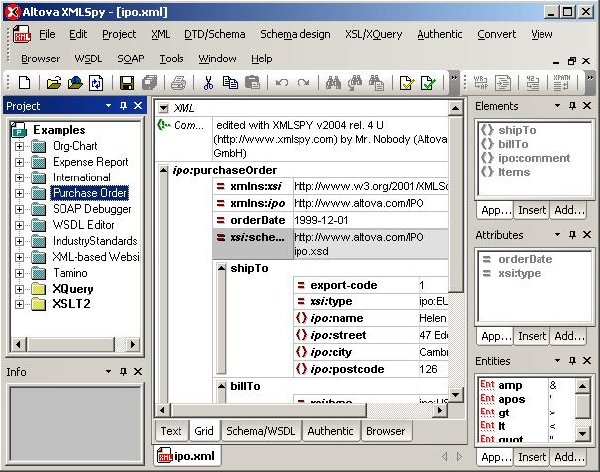Open a file with the Open folder icon
The width and height of the screenshot is (600, 472).
(54, 82)
